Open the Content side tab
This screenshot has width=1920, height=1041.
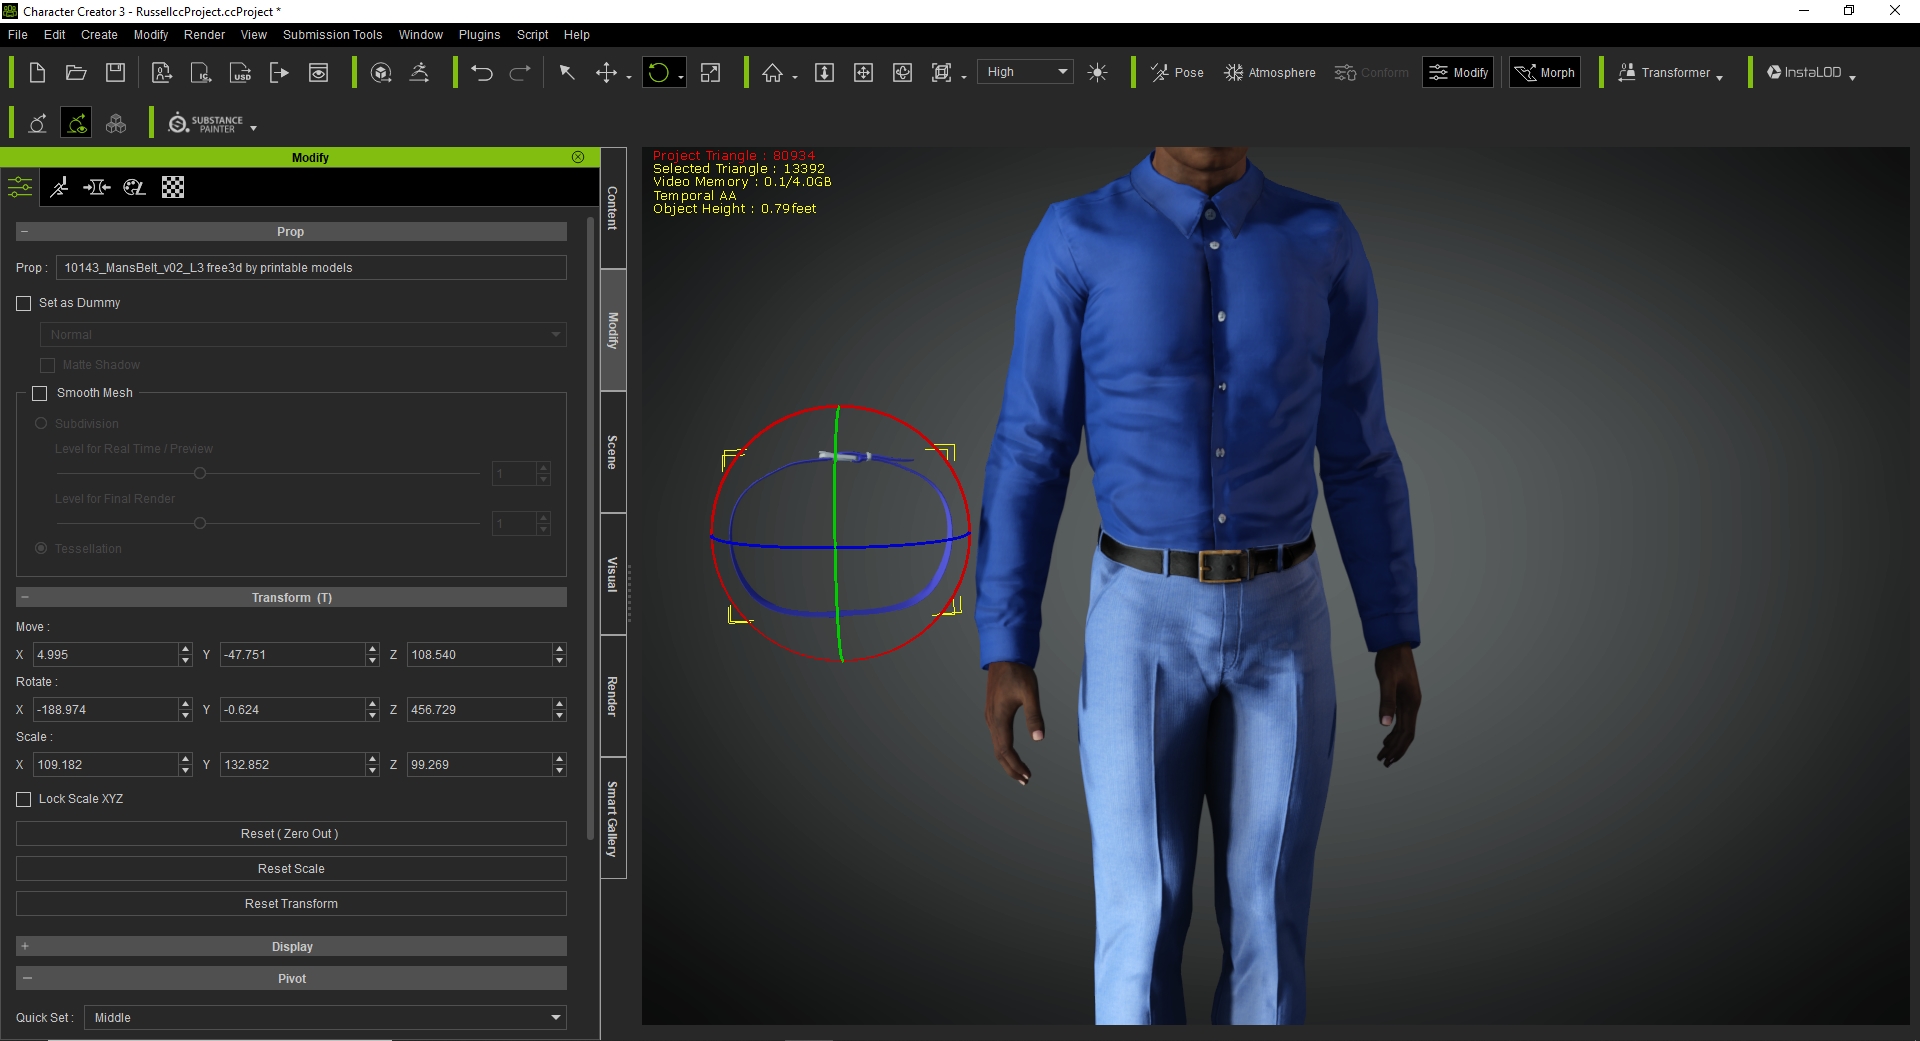(613, 208)
